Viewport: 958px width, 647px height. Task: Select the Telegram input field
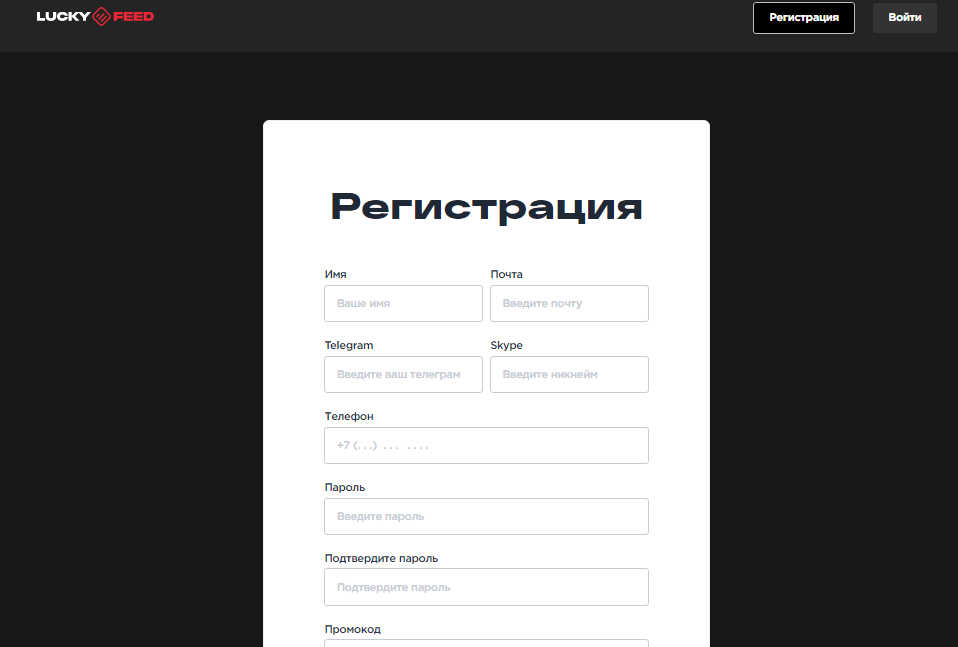pos(403,374)
